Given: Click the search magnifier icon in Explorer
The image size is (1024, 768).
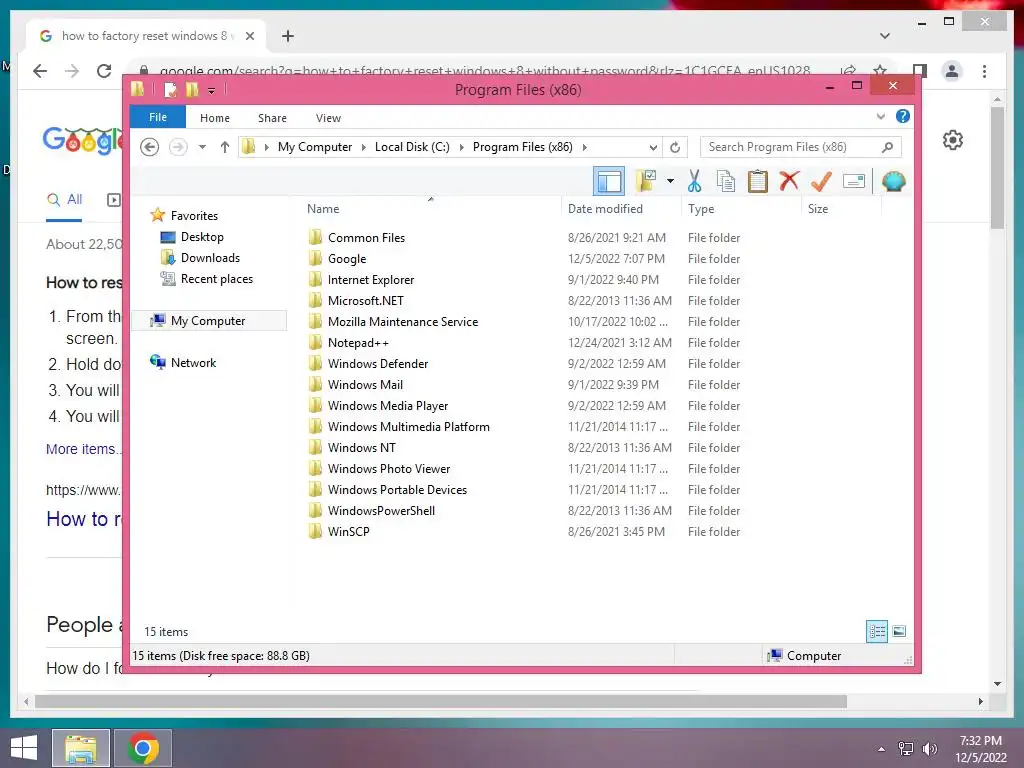Looking at the screenshot, I should pyautogui.click(x=888, y=147).
